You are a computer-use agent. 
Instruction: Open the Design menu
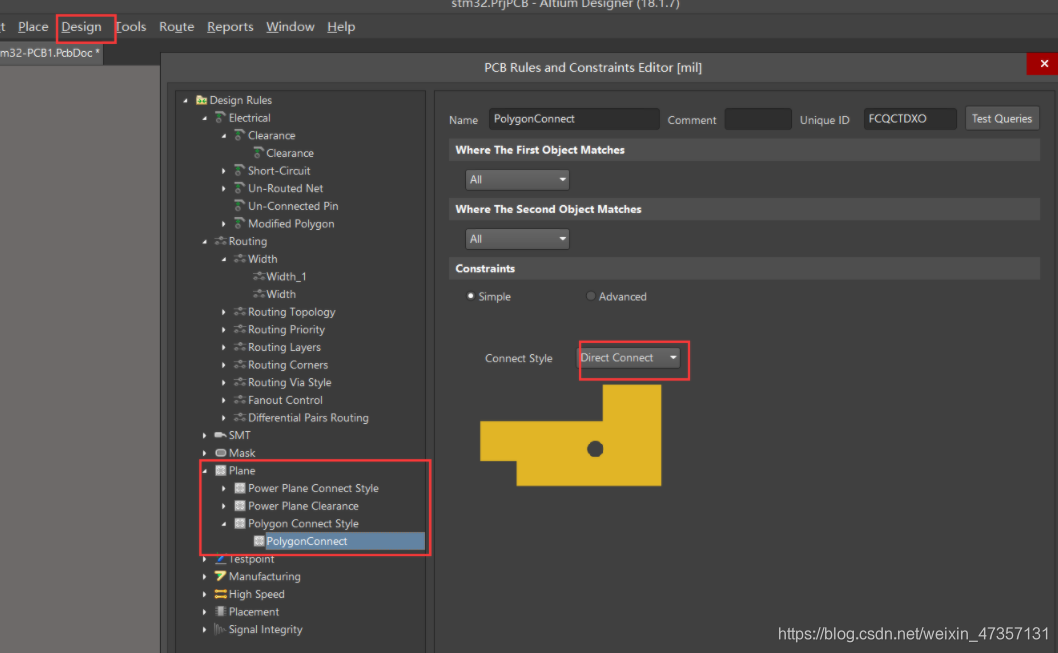(x=82, y=27)
